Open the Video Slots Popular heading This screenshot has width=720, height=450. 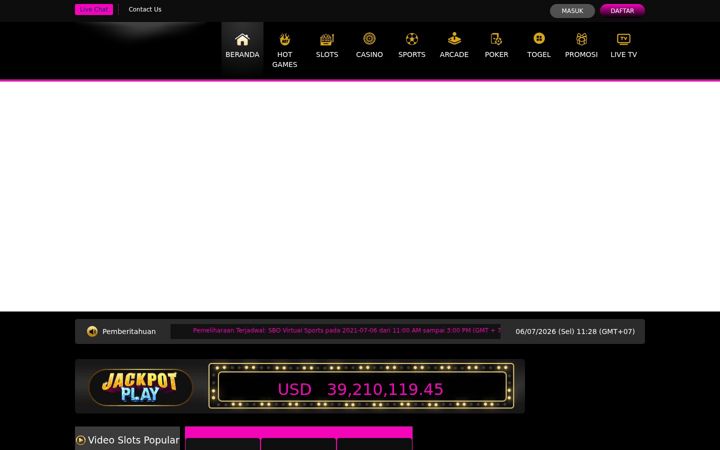click(134, 440)
